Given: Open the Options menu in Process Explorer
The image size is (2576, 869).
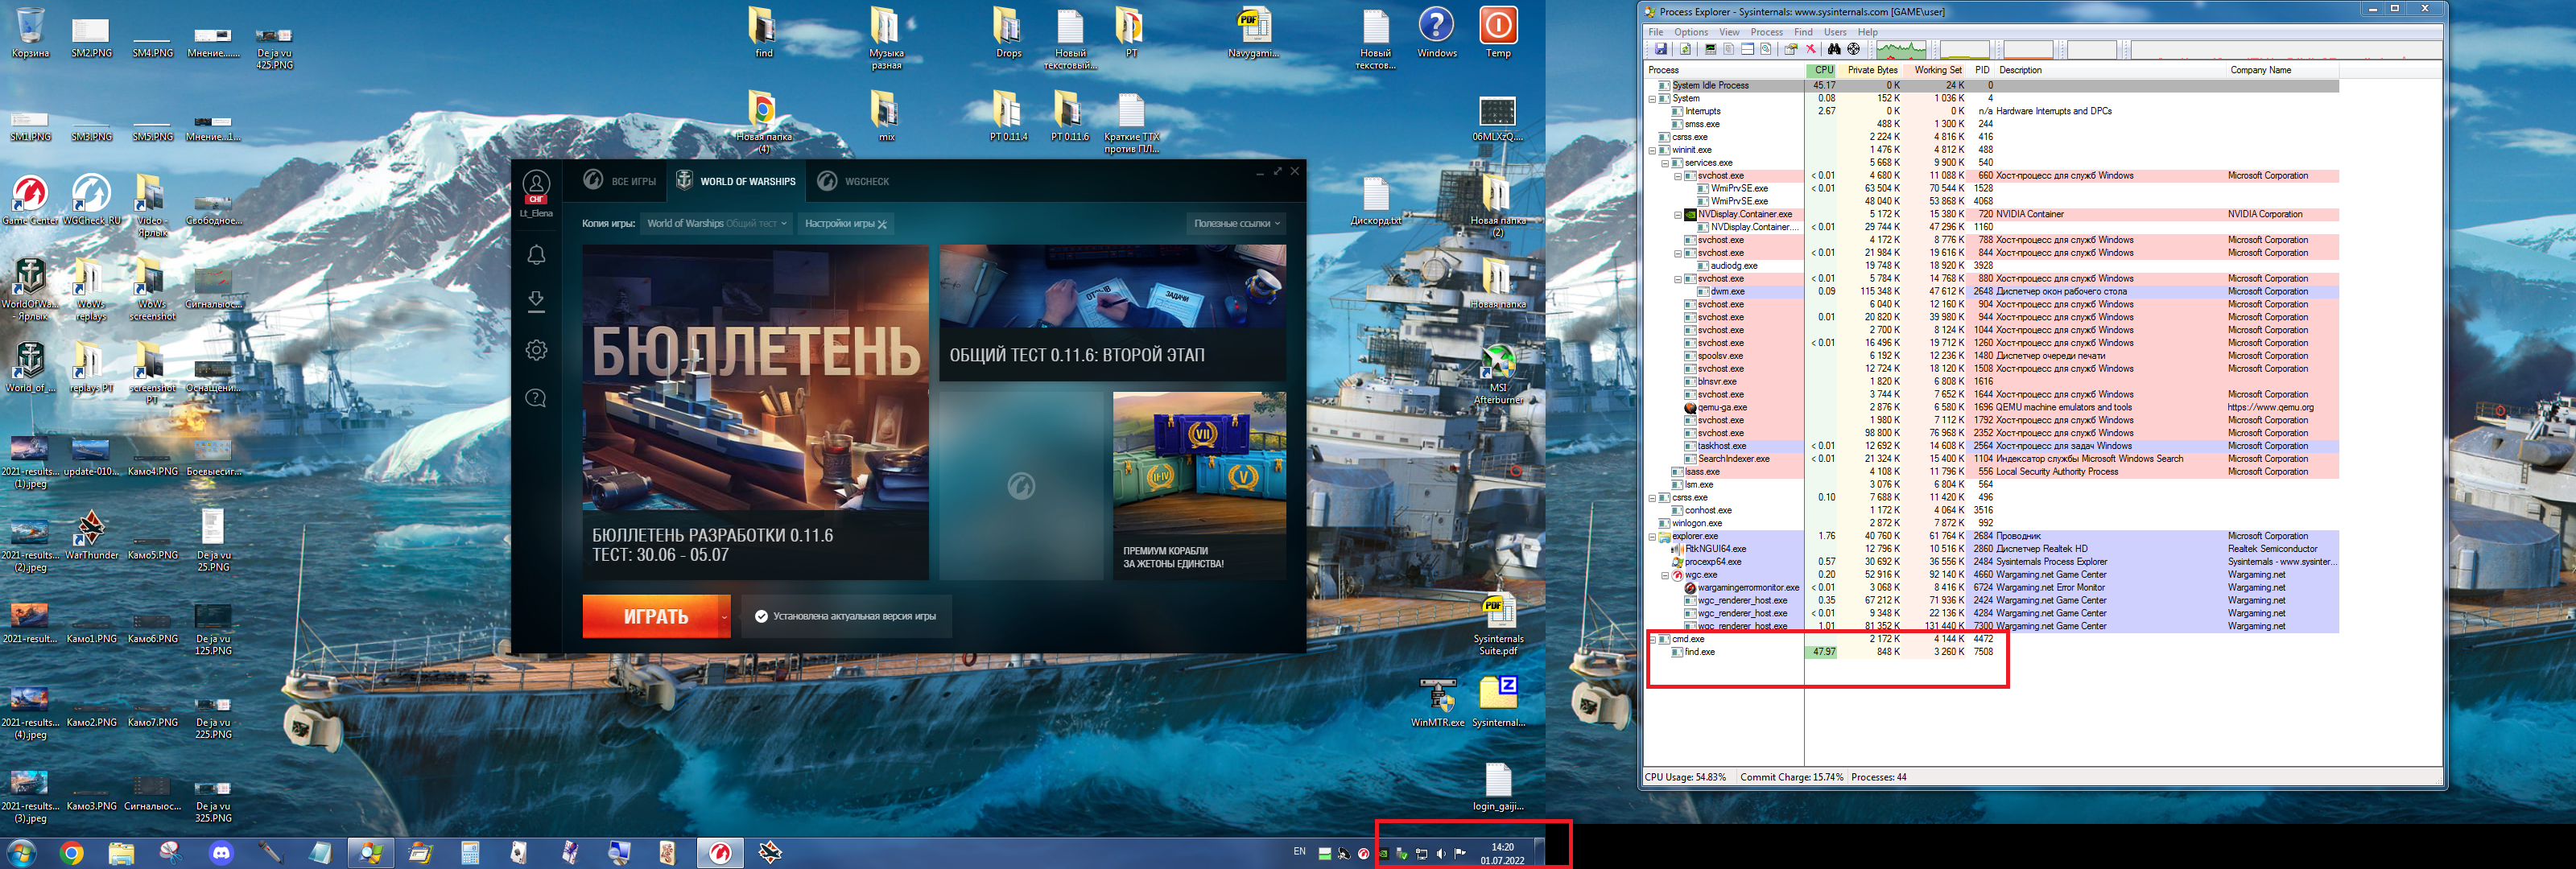Looking at the screenshot, I should point(1691,32).
